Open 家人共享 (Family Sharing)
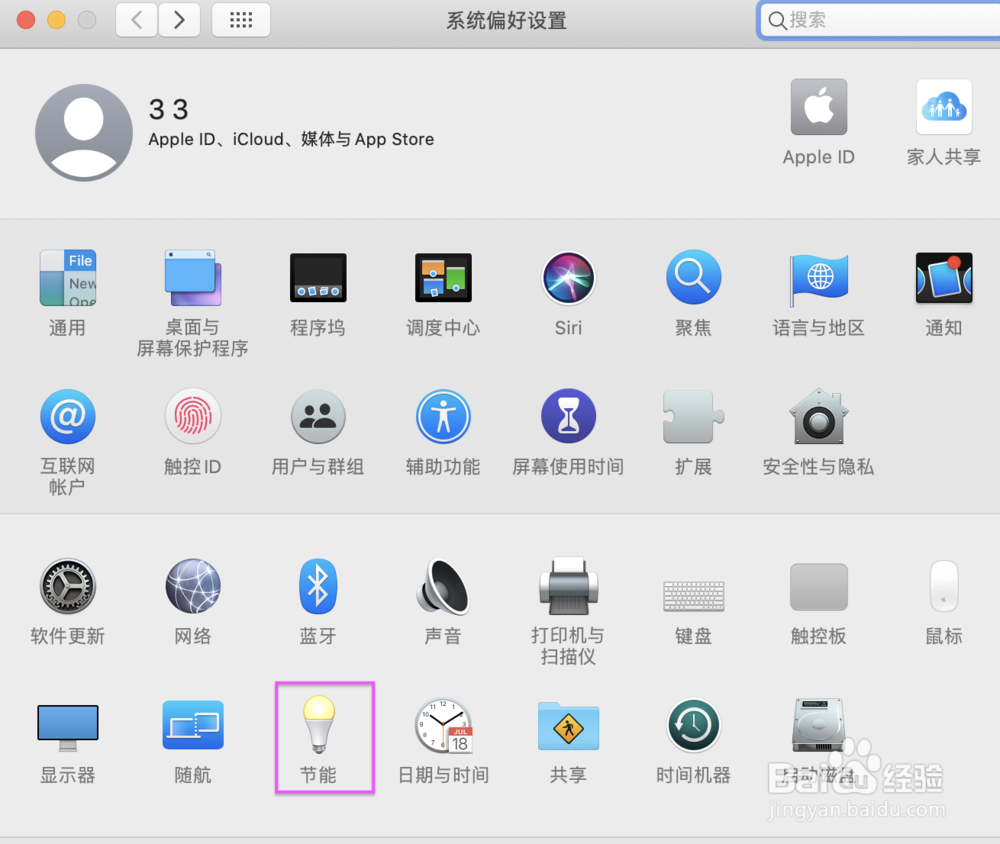The height and width of the screenshot is (844, 1000). (x=943, y=107)
